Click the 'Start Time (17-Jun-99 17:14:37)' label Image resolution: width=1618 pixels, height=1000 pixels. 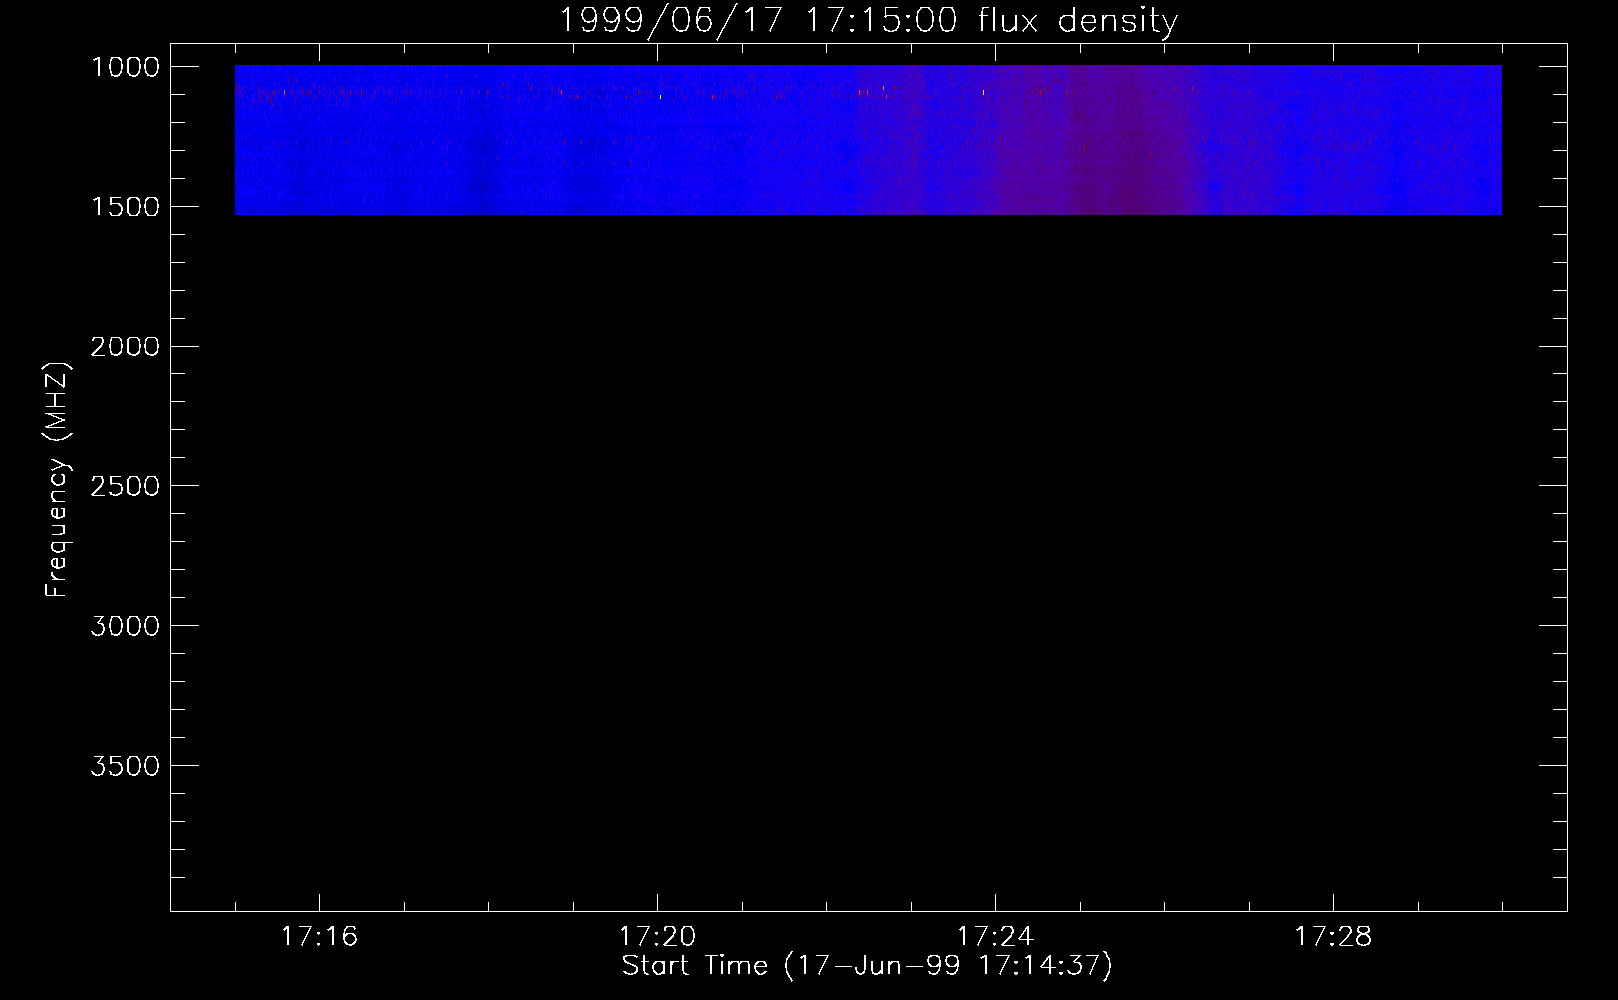(867, 966)
